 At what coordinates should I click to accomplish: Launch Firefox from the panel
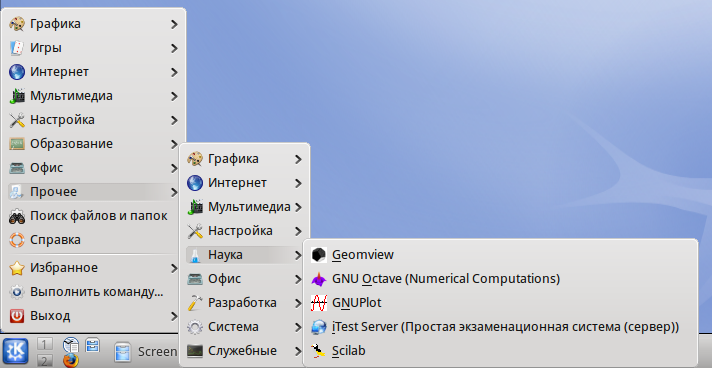[x=70, y=361]
